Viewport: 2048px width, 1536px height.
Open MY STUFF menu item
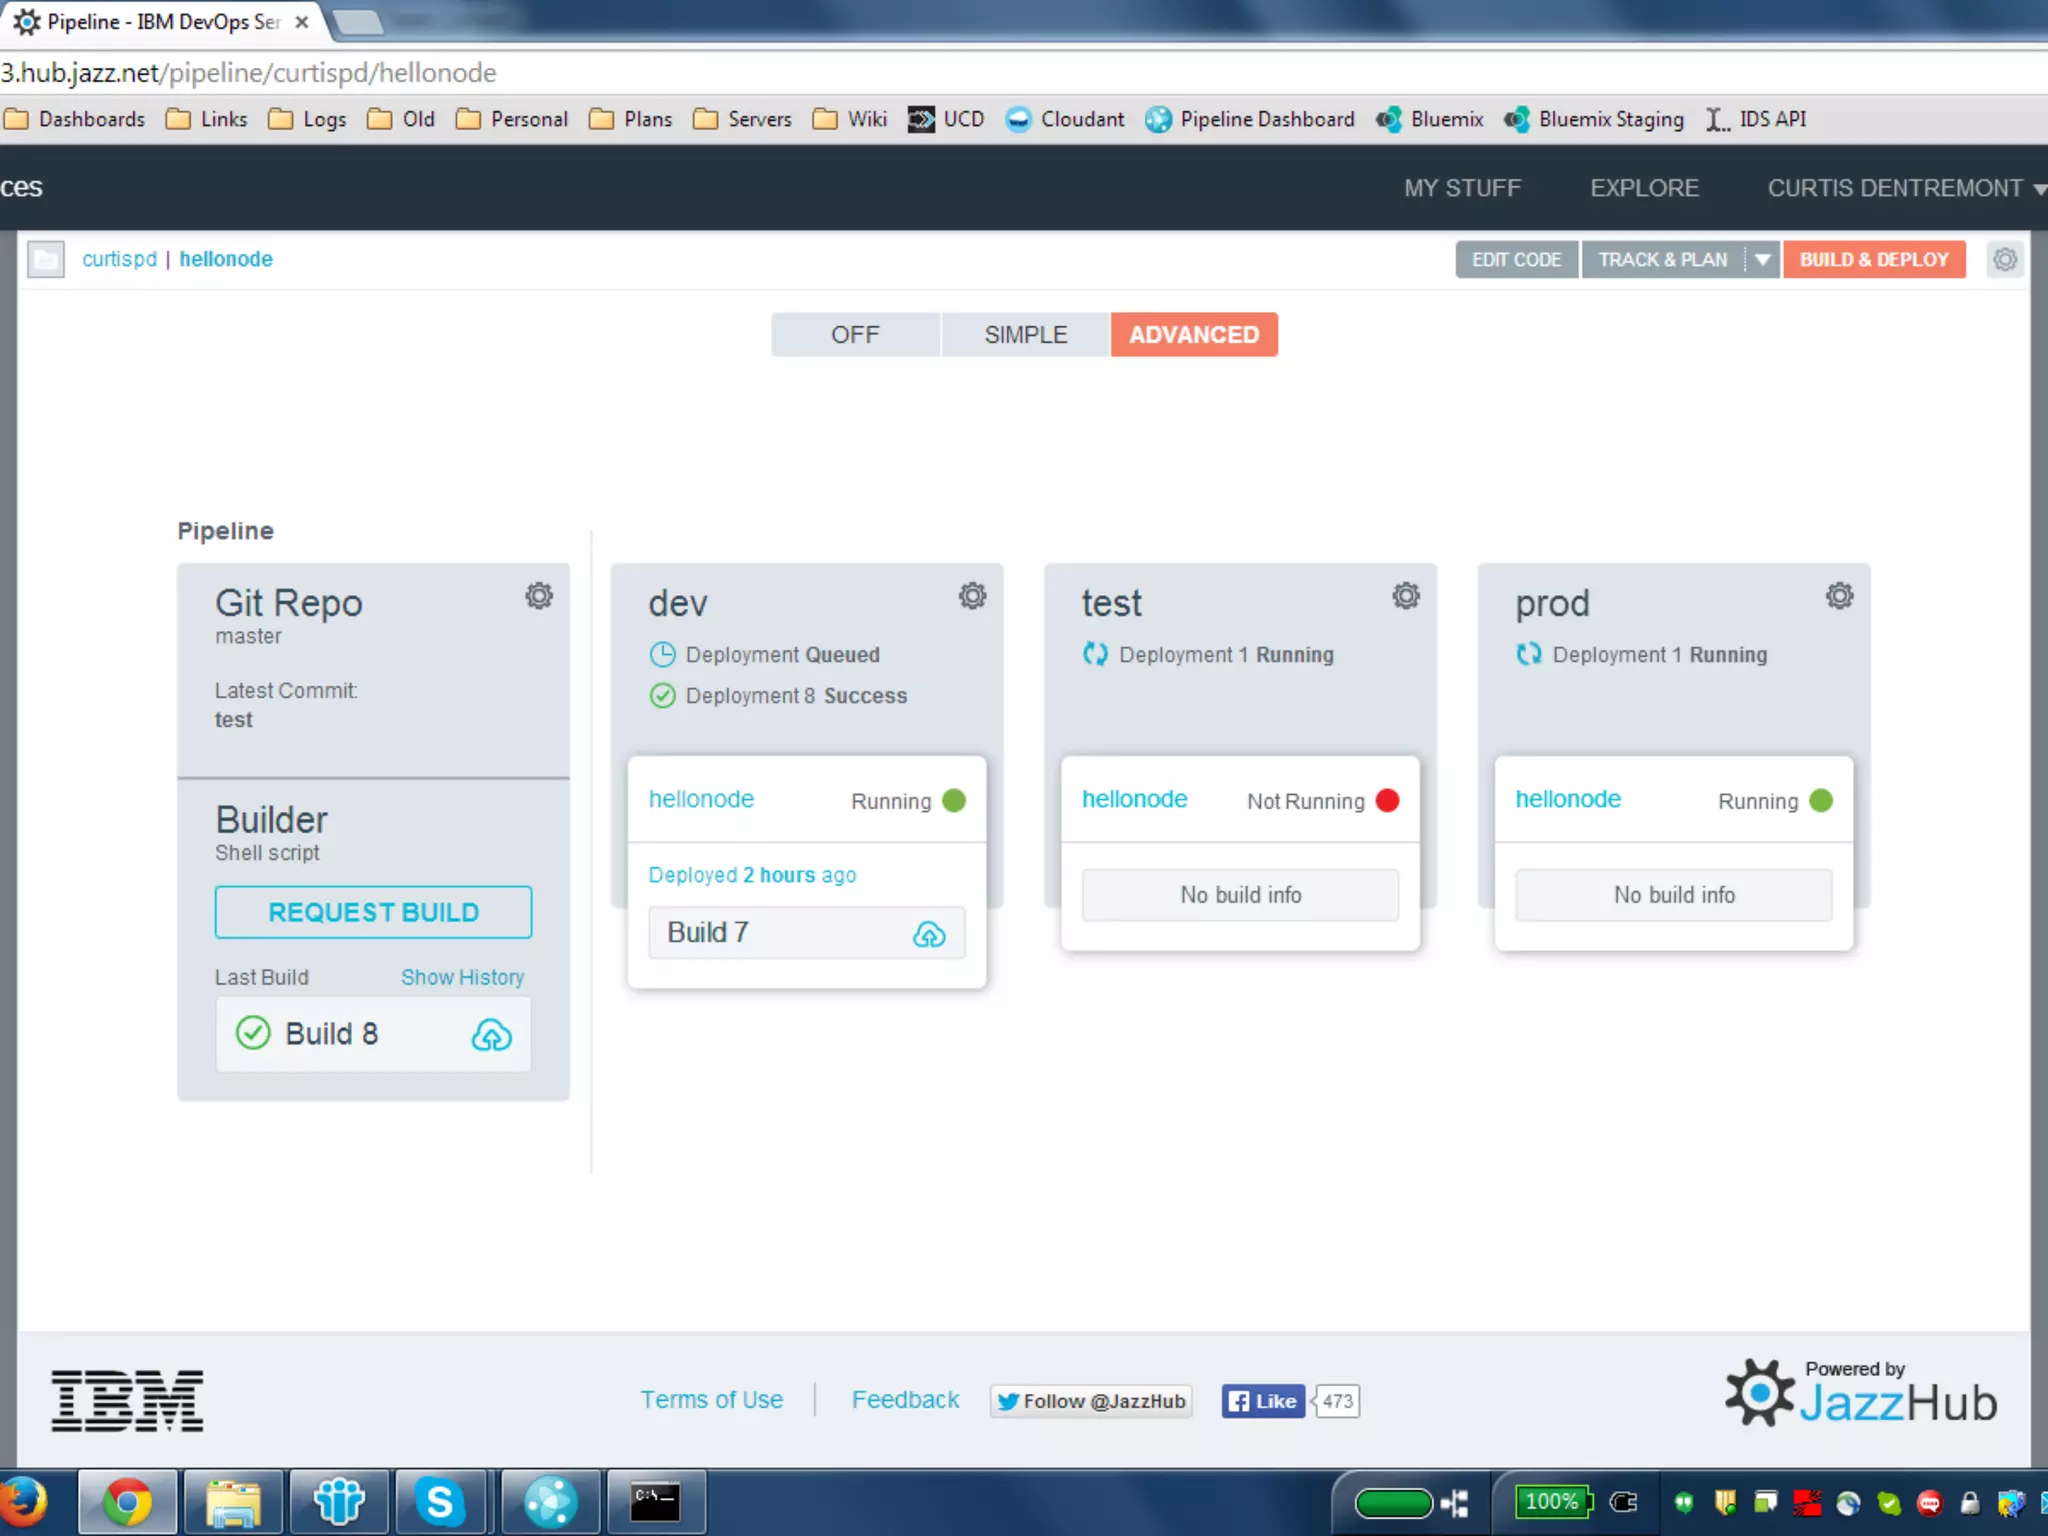pos(1462,188)
